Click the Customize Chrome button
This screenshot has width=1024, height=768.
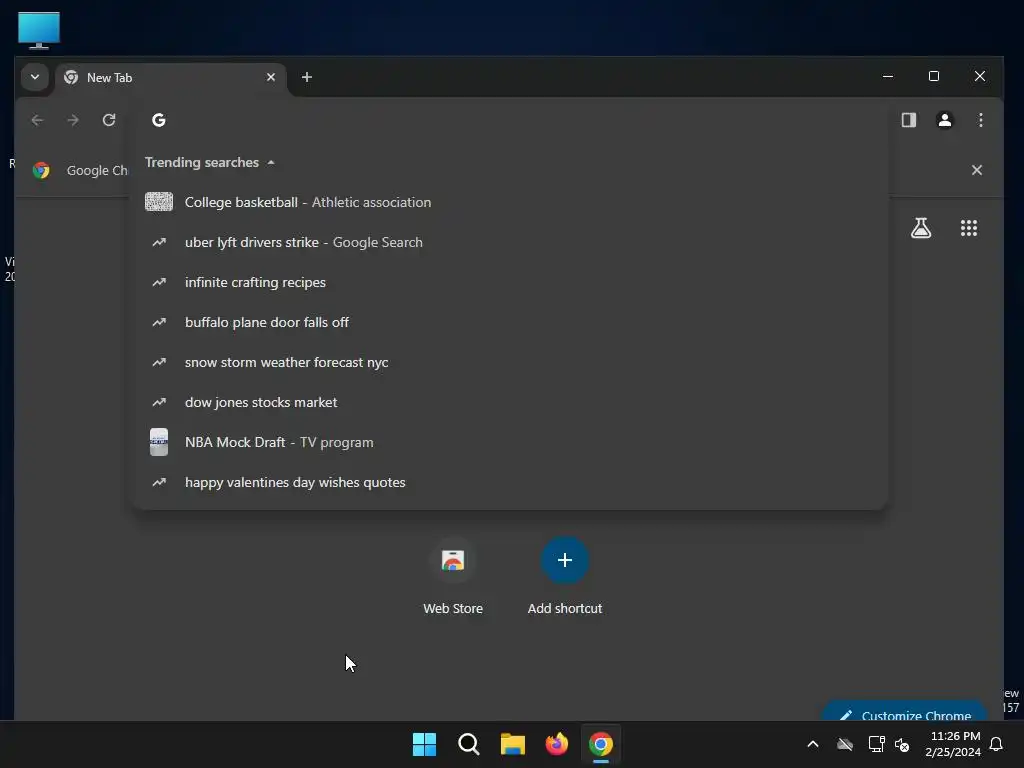click(904, 712)
